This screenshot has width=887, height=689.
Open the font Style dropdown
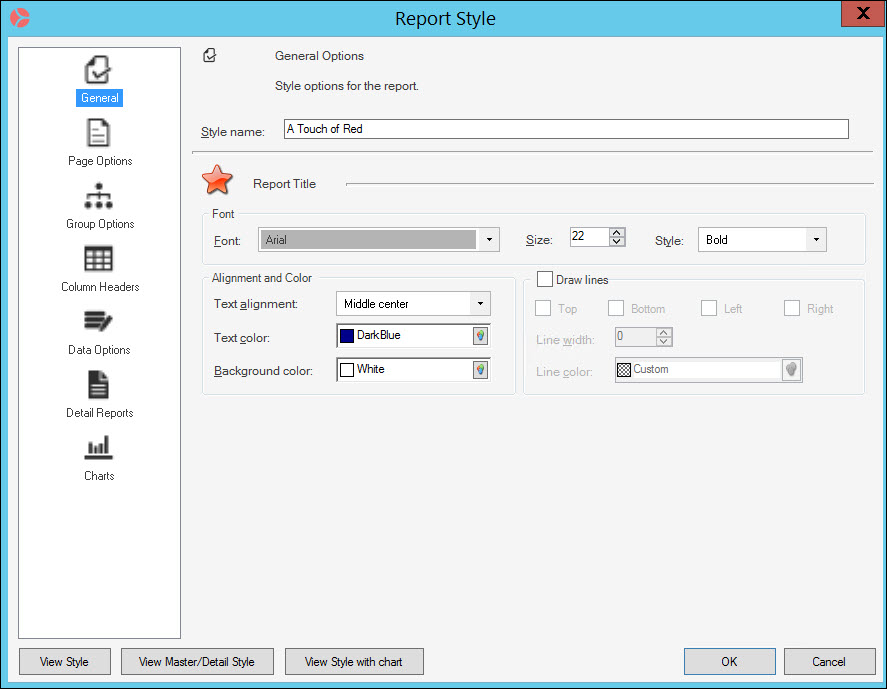pos(816,239)
